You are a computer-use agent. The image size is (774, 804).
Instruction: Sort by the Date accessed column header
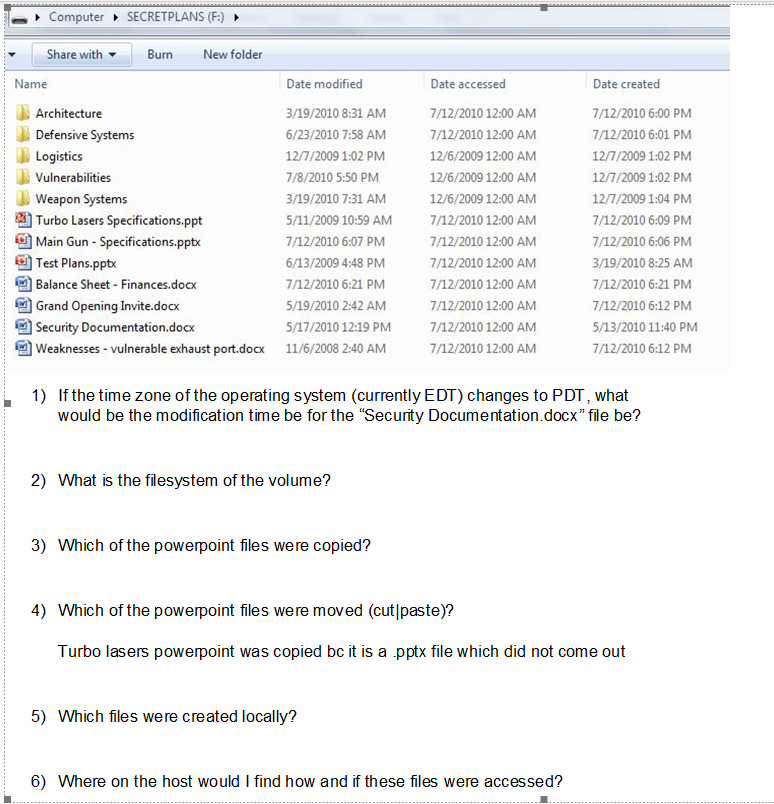[x=468, y=84]
